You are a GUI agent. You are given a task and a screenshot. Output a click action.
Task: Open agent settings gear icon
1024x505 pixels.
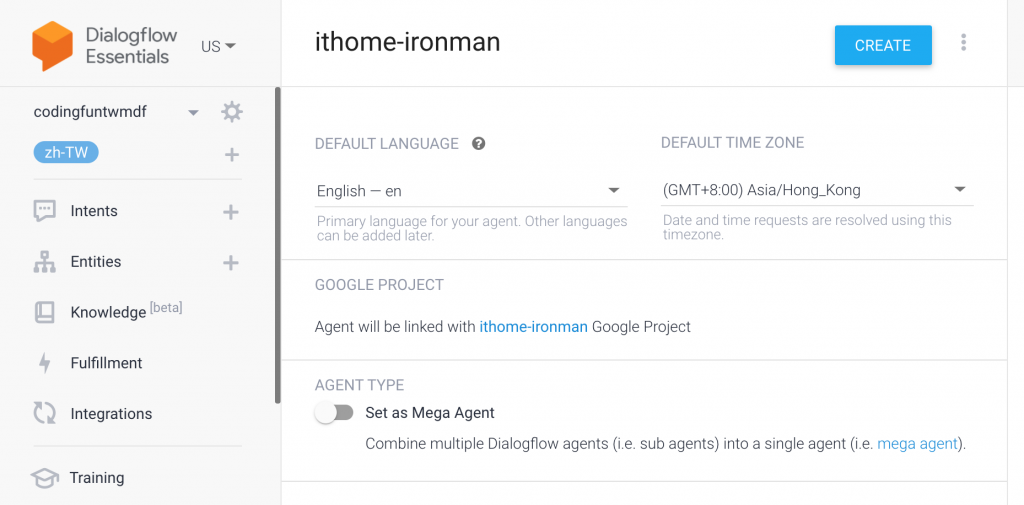[232, 112]
